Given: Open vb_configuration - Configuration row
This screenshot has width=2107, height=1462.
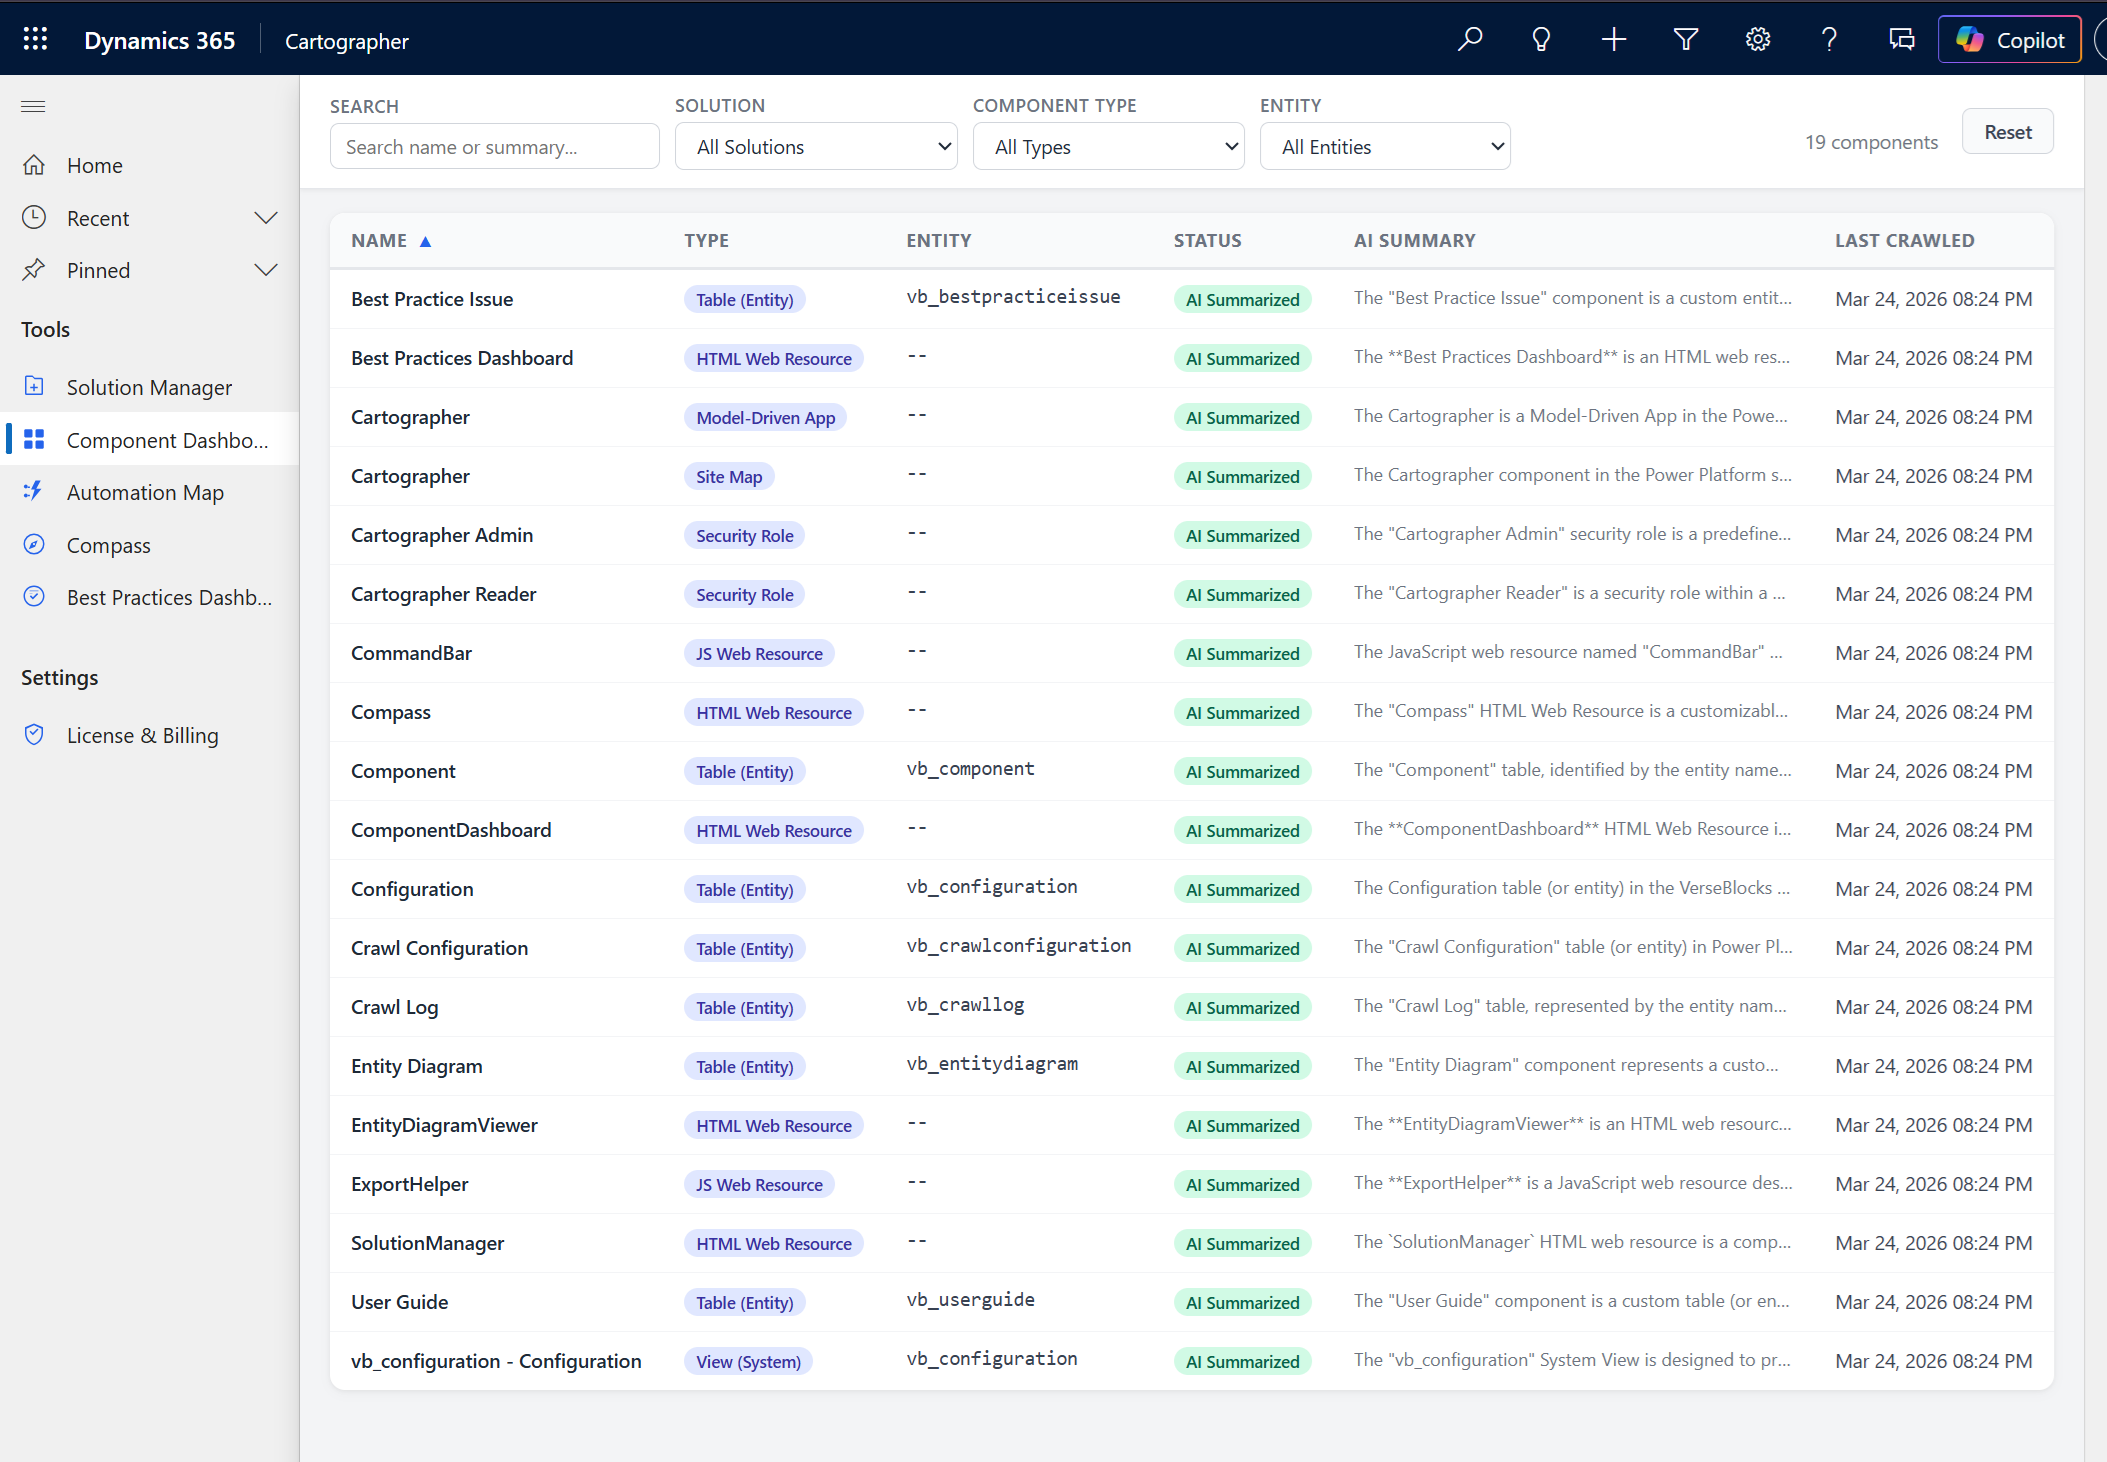Looking at the screenshot, I should pos(1191,1361).
